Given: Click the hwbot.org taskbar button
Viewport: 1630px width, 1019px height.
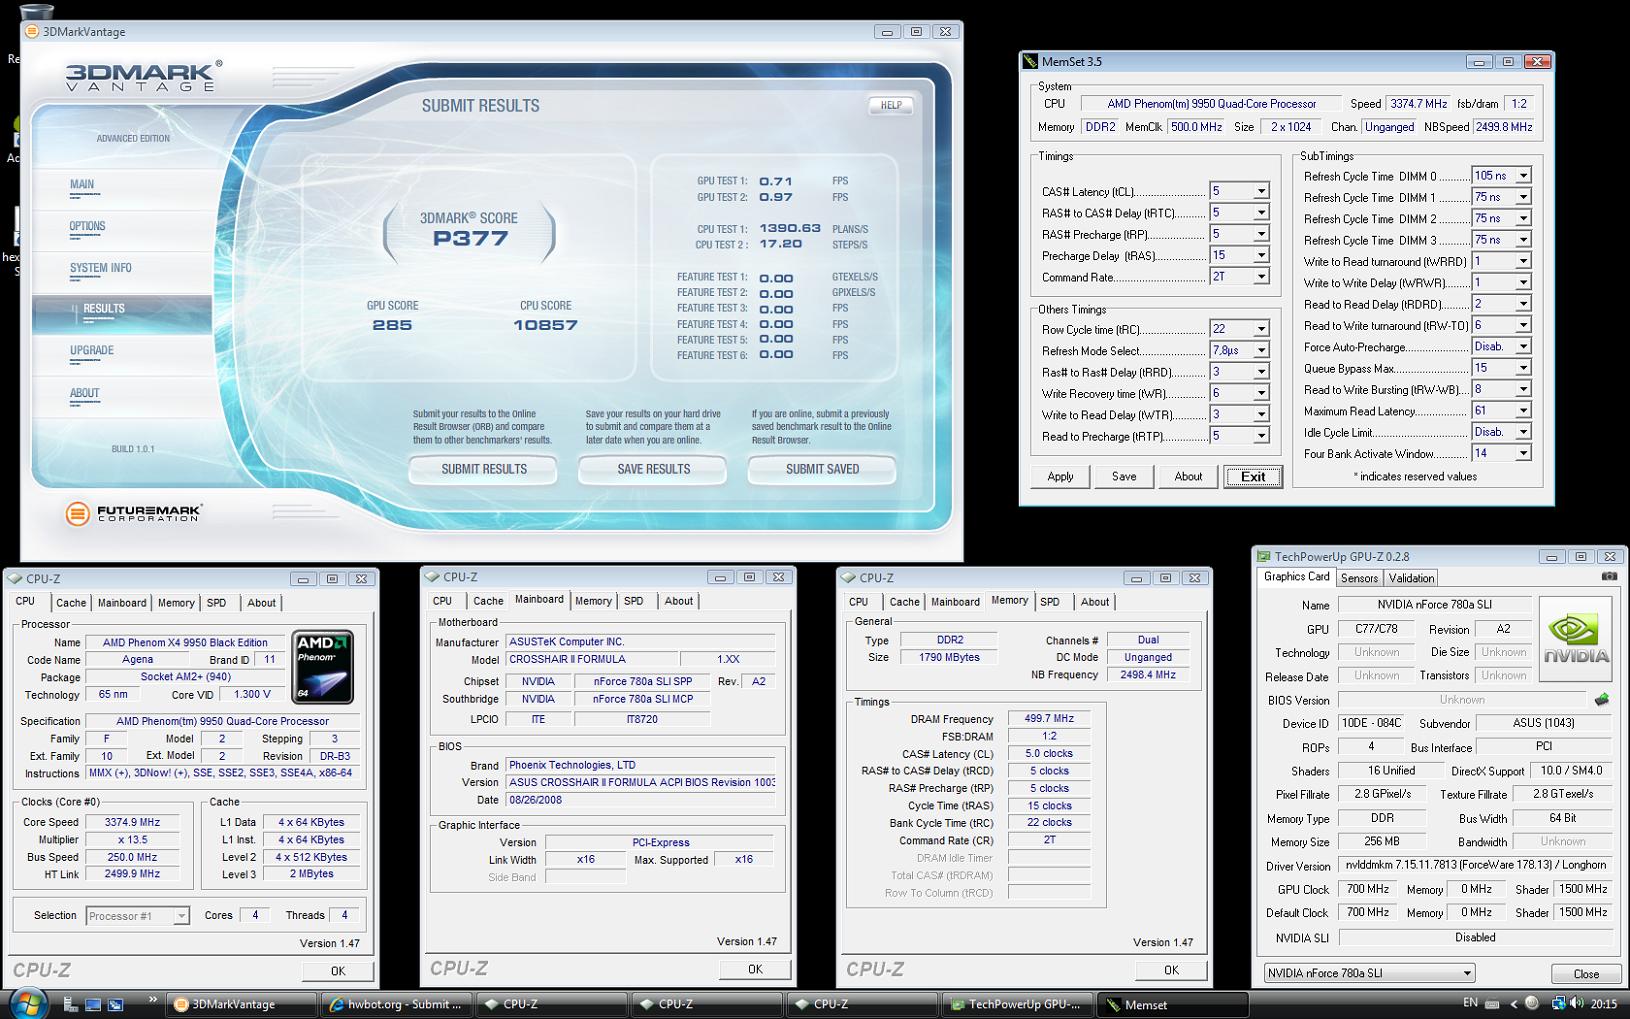Looking at the screenshot, I should click(396, 1004).
